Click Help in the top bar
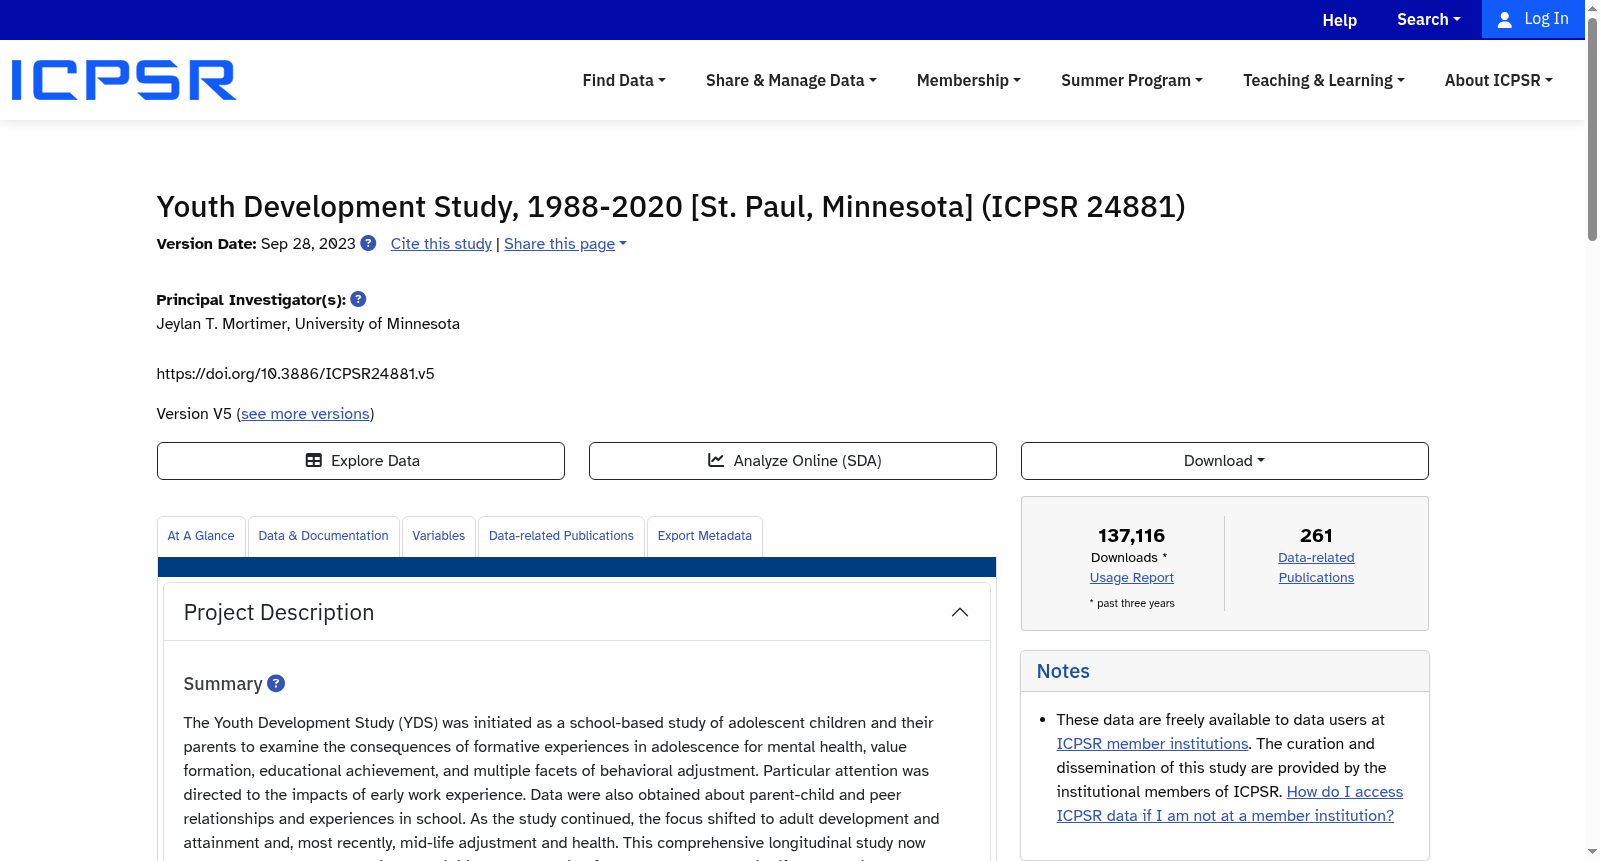Viewport: 1600px width, 861px height. pos(1340,20)
